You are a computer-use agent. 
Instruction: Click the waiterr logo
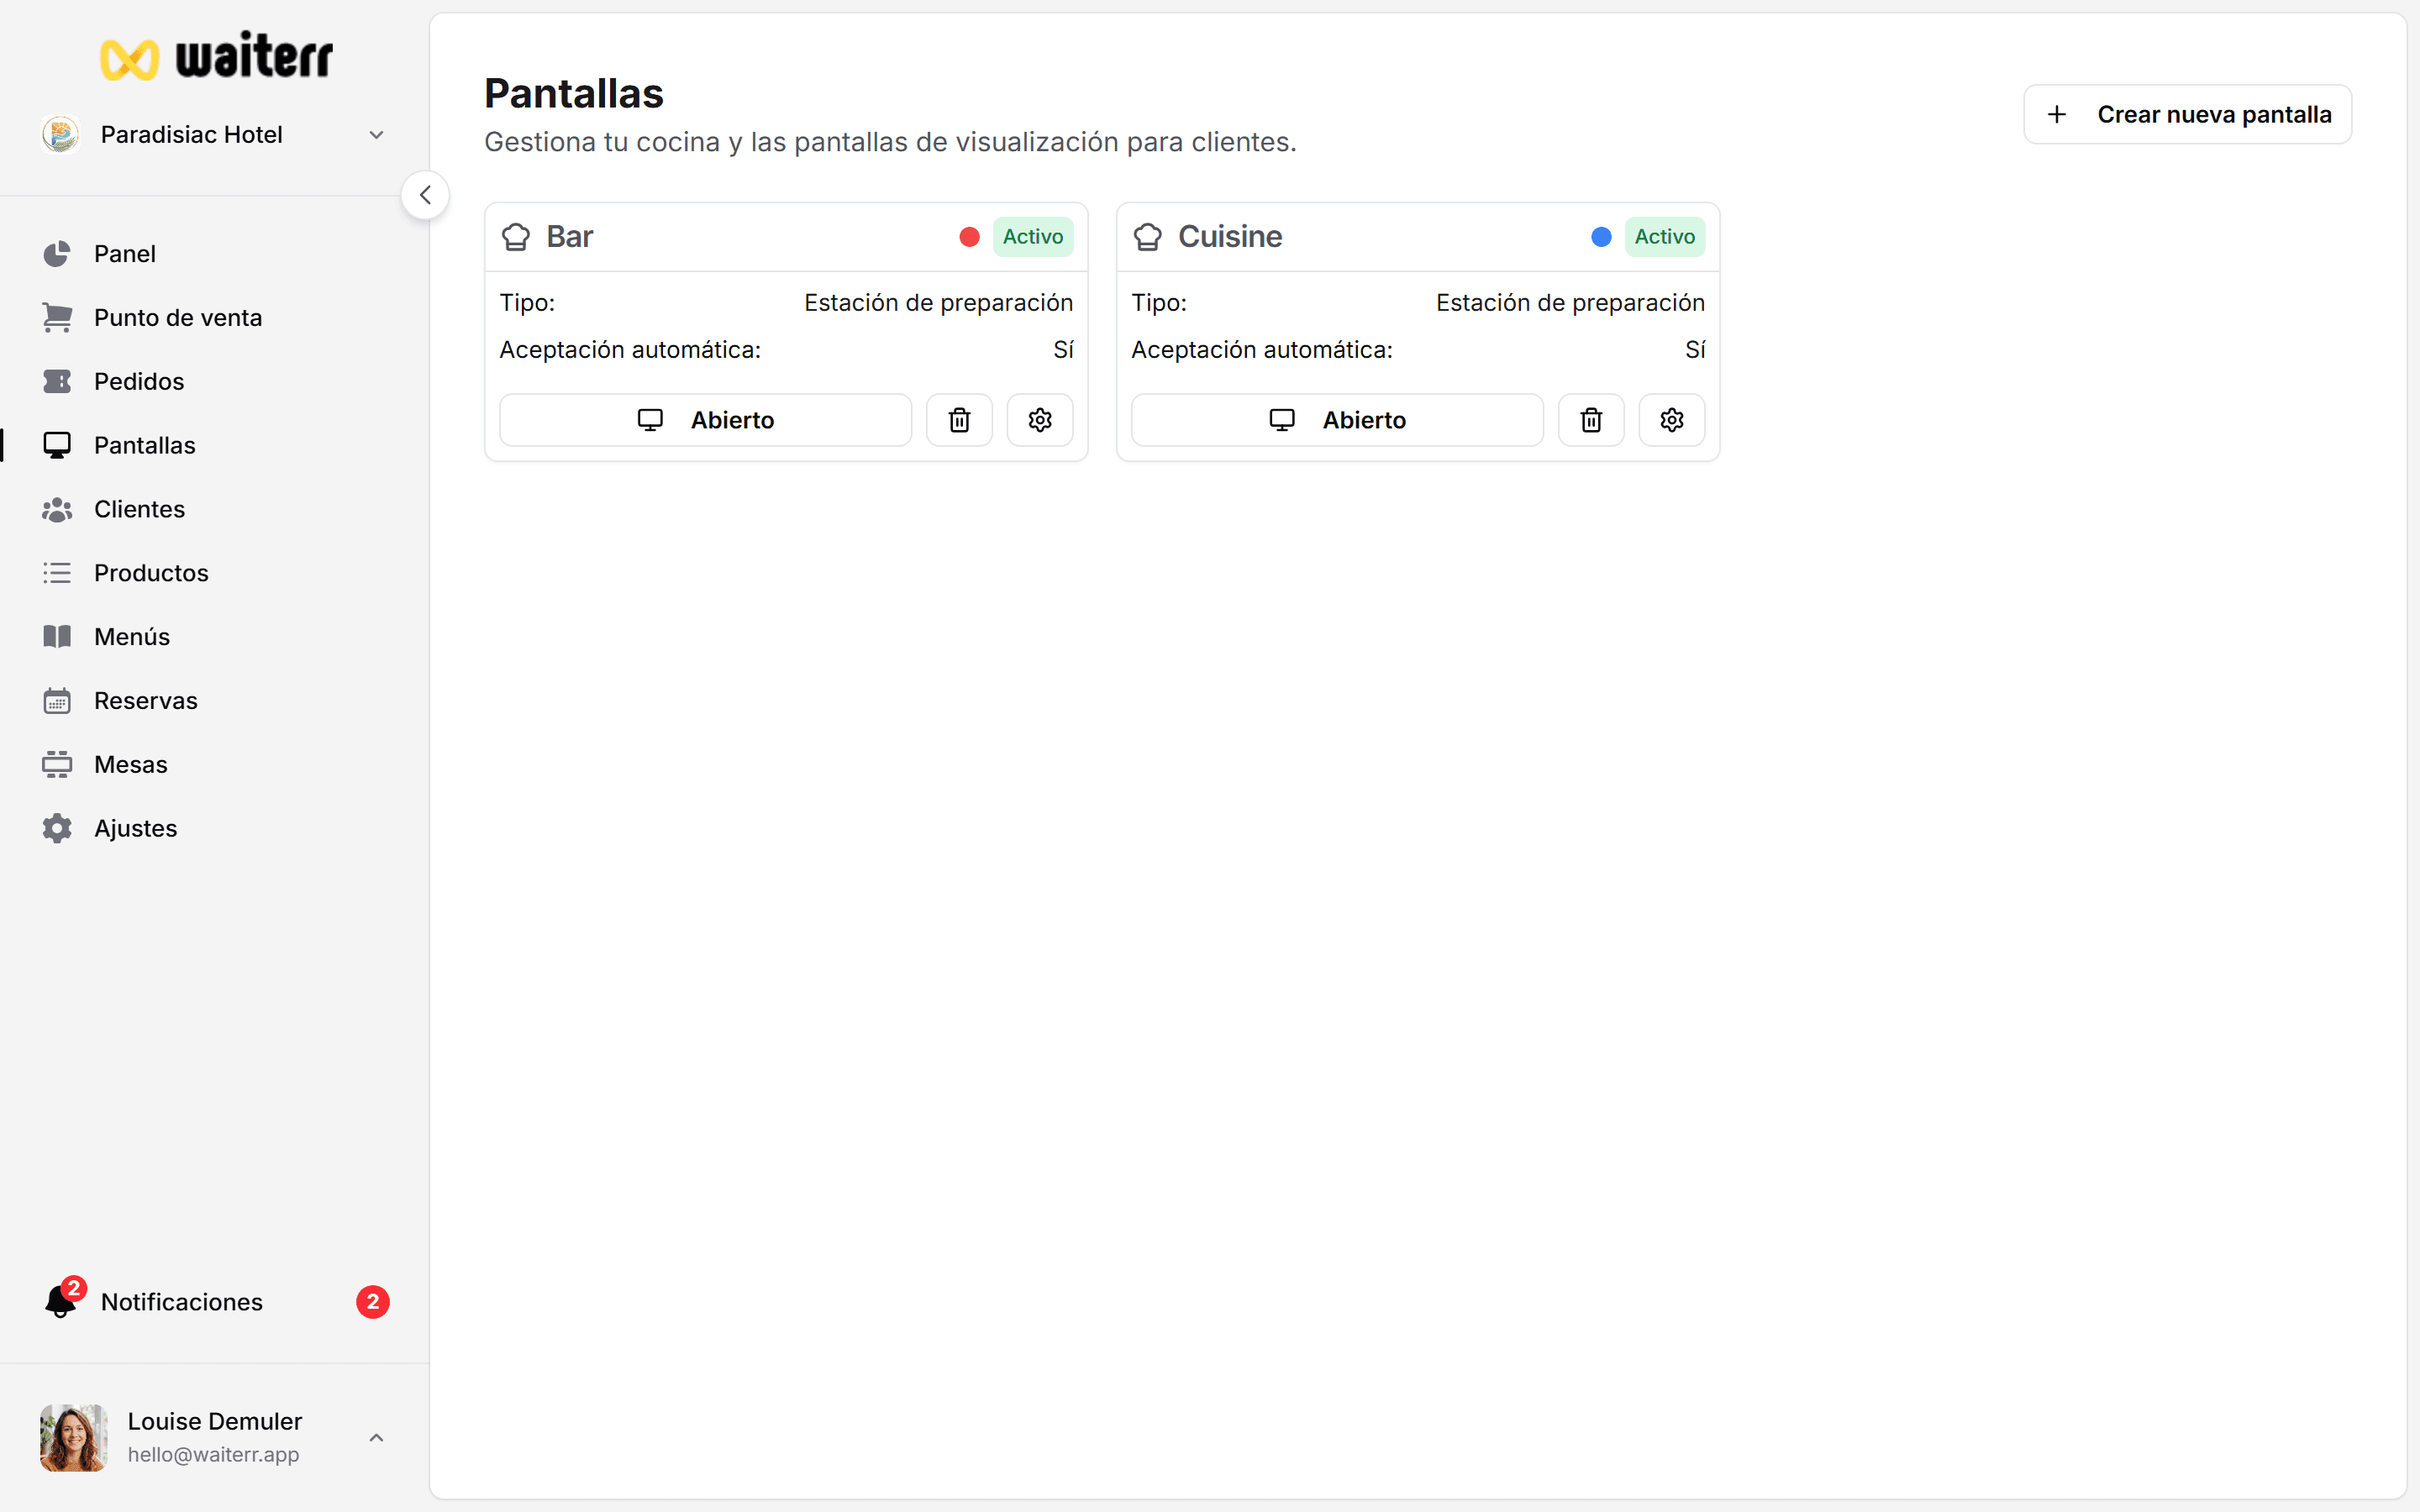[216, 57]
